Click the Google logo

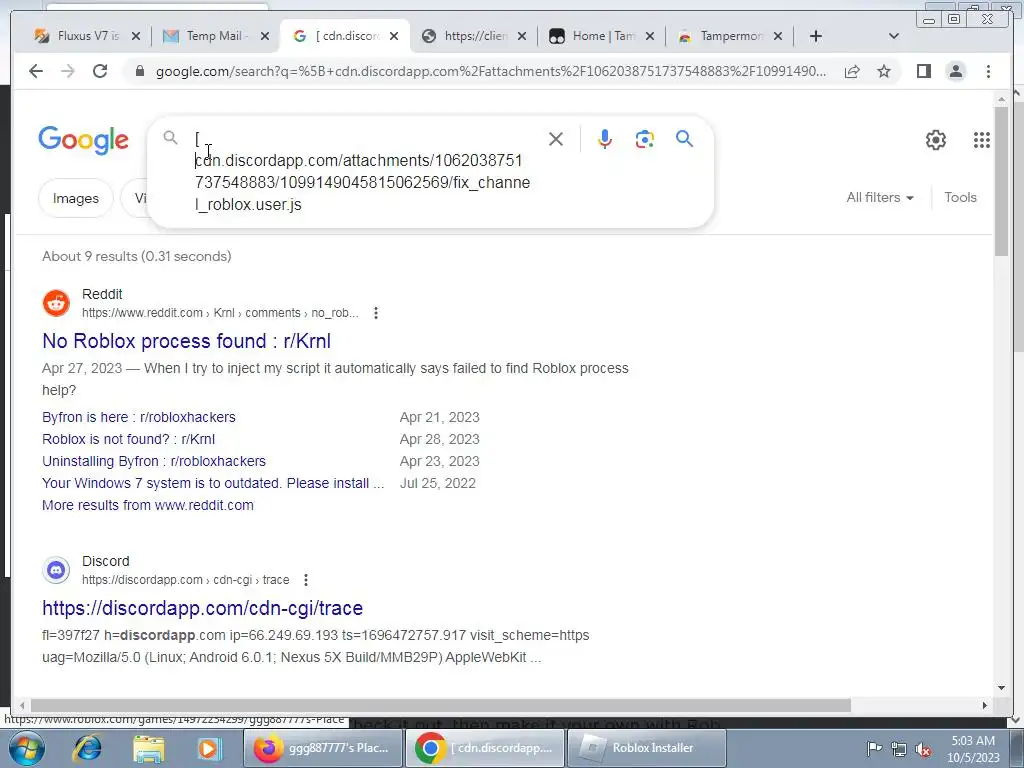pyautogui.click(x=84, y=140)
